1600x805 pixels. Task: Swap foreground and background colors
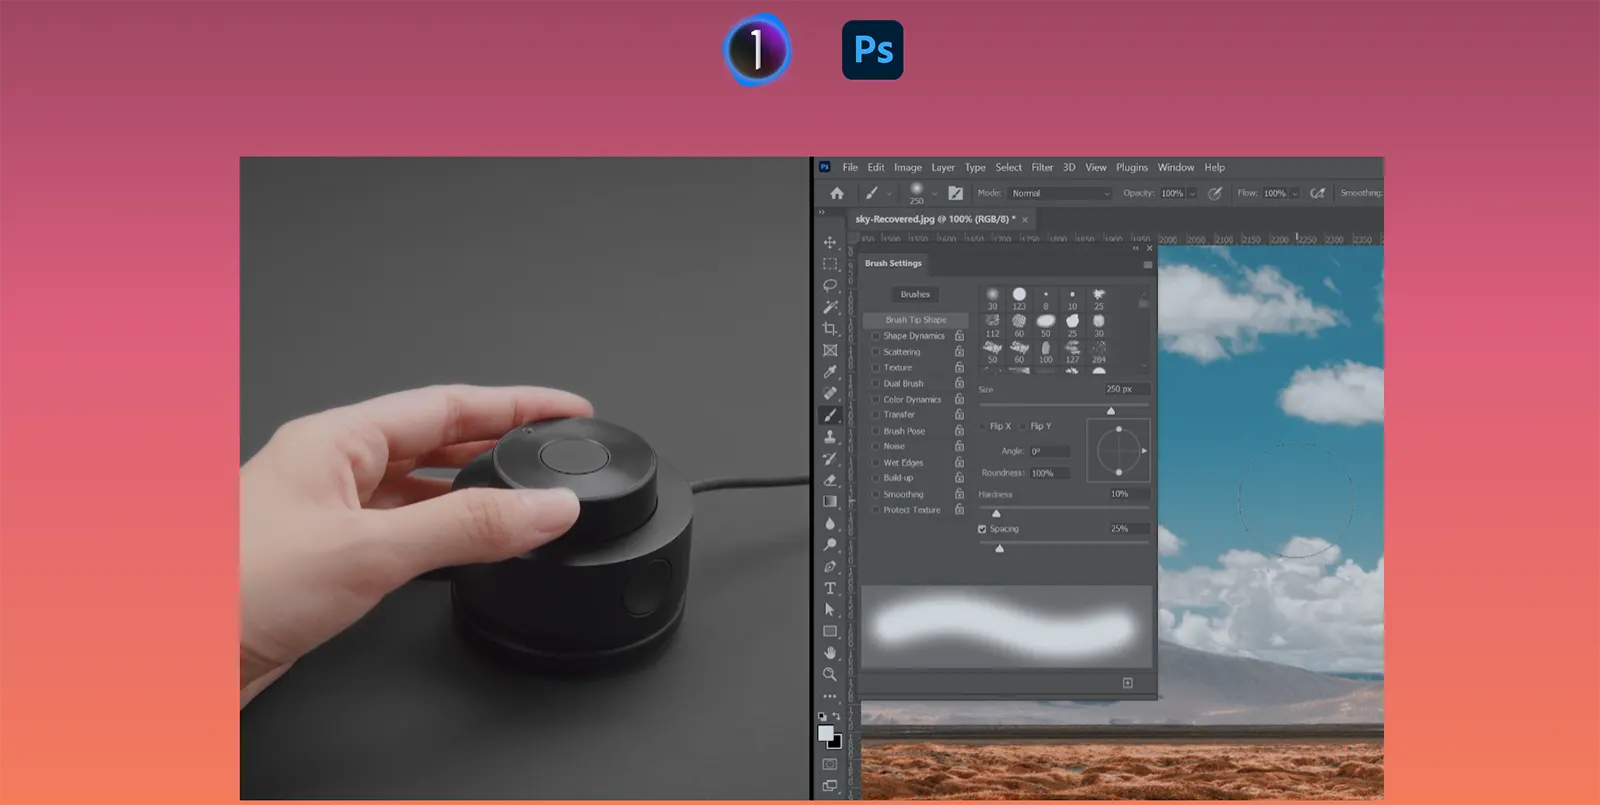pyautogui.click(x=837, y=716)
